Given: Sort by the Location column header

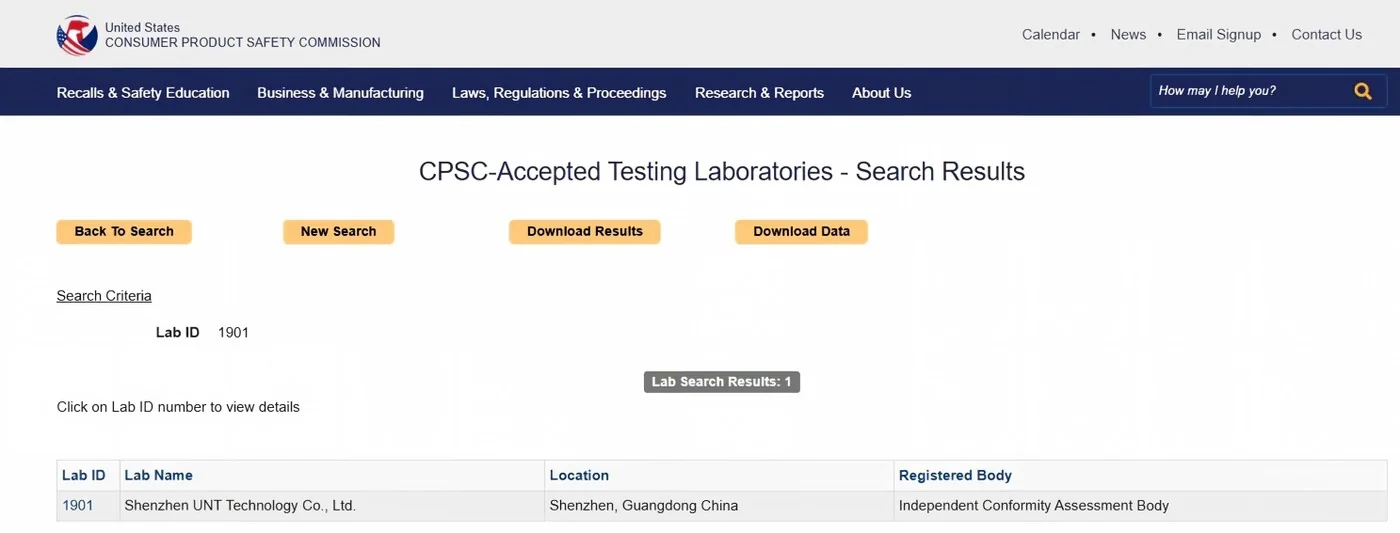Looking at the screenshot, I should 579,475.
